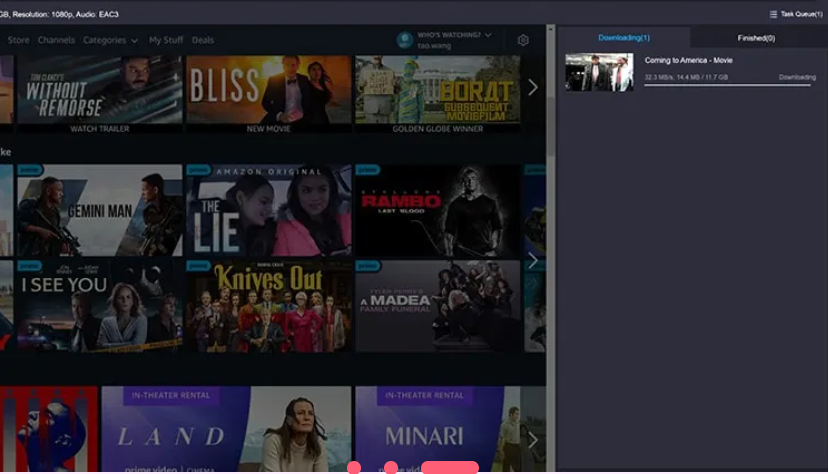Advance the Prime movies row right arrow

[533, 260]
